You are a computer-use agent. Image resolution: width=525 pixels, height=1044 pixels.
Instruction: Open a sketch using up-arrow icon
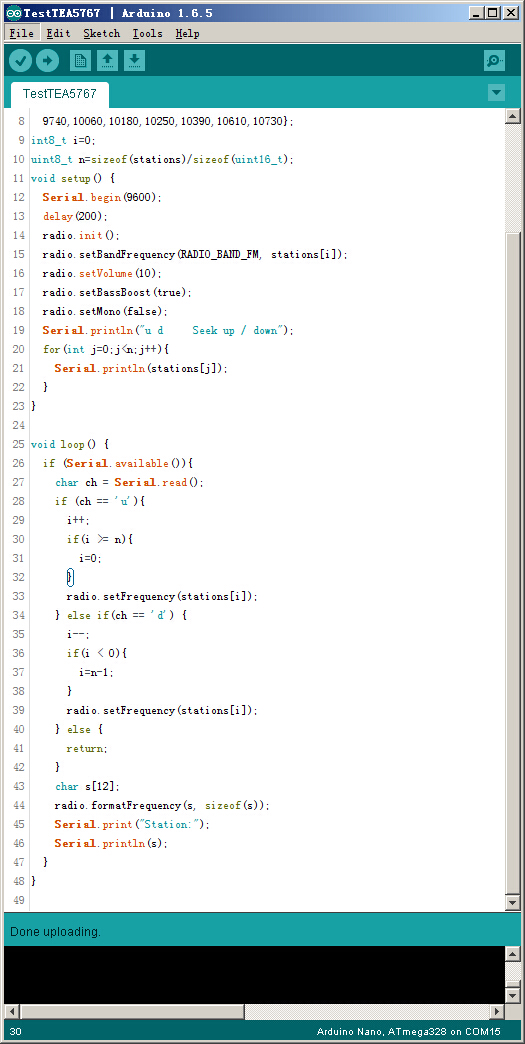107,61
